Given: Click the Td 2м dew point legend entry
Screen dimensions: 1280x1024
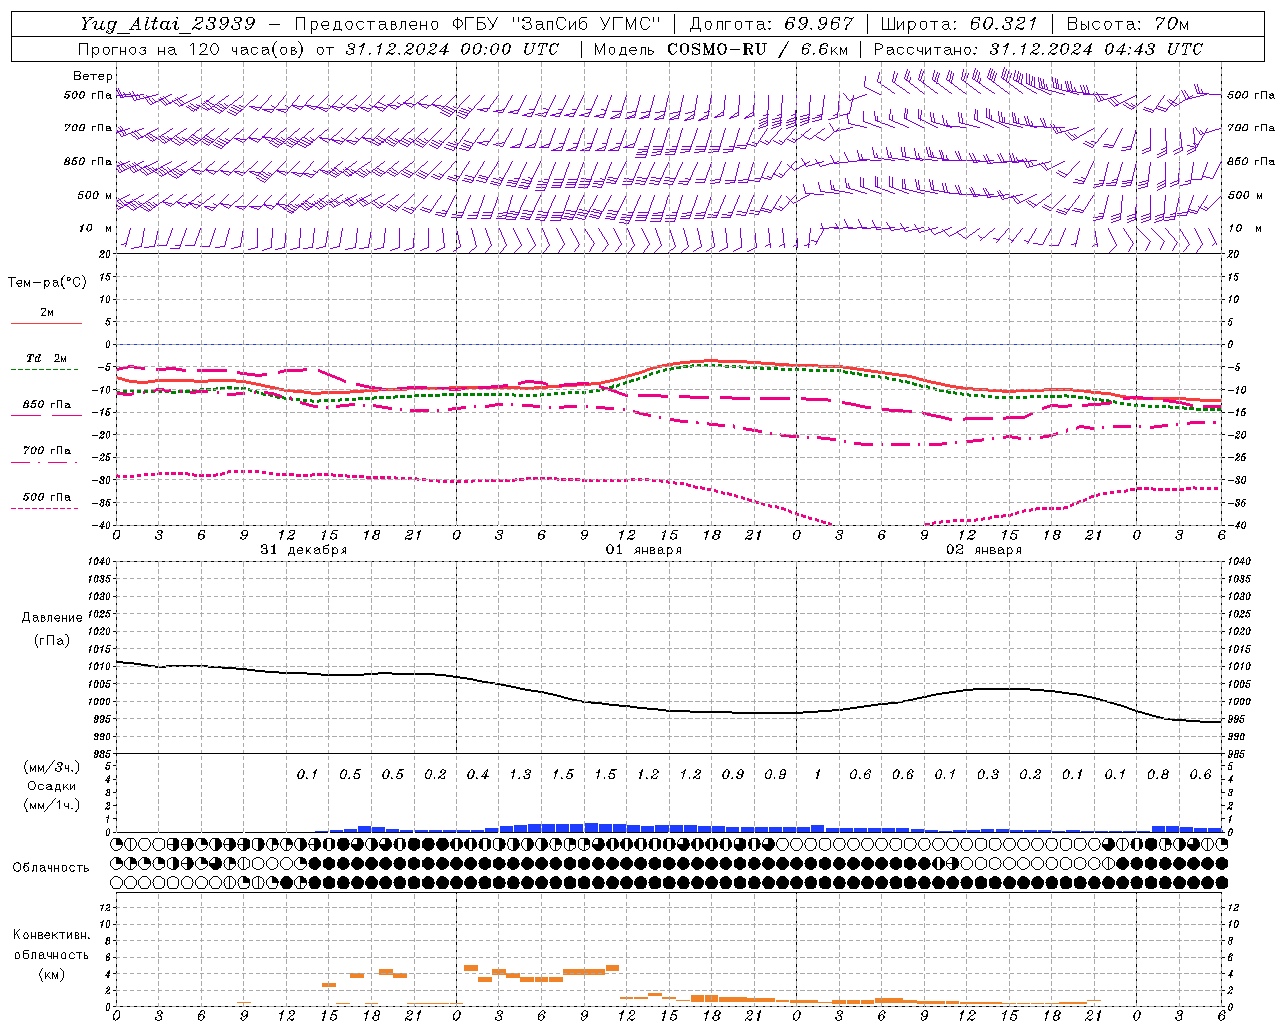Looking at the screenshot, I should (x=47, y=358).
